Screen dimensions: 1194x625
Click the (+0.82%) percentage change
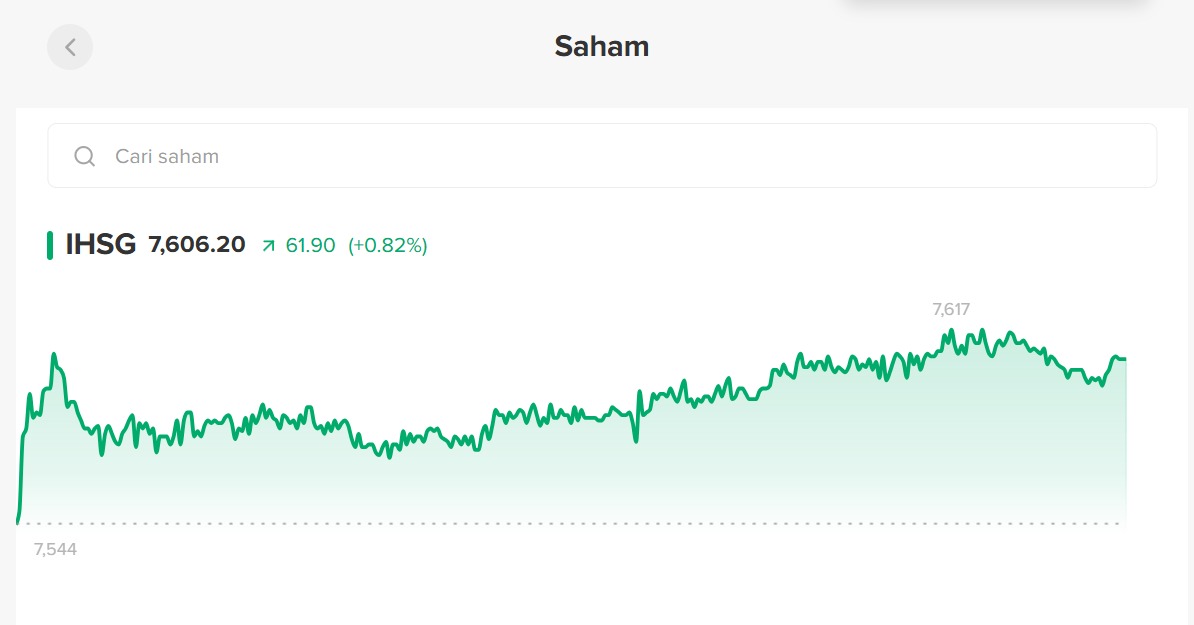387,245
